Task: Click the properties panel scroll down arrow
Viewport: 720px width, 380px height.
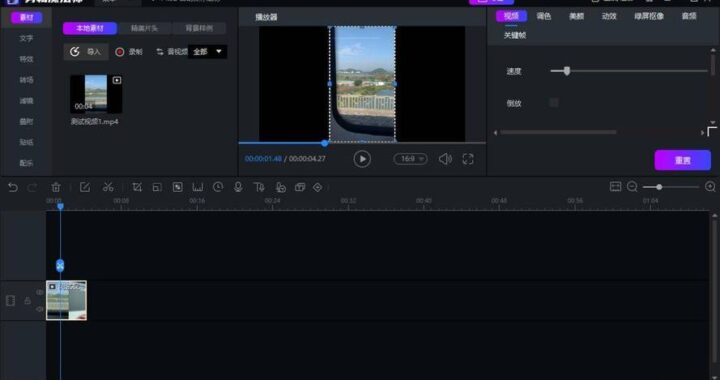Action: point(713,123)
